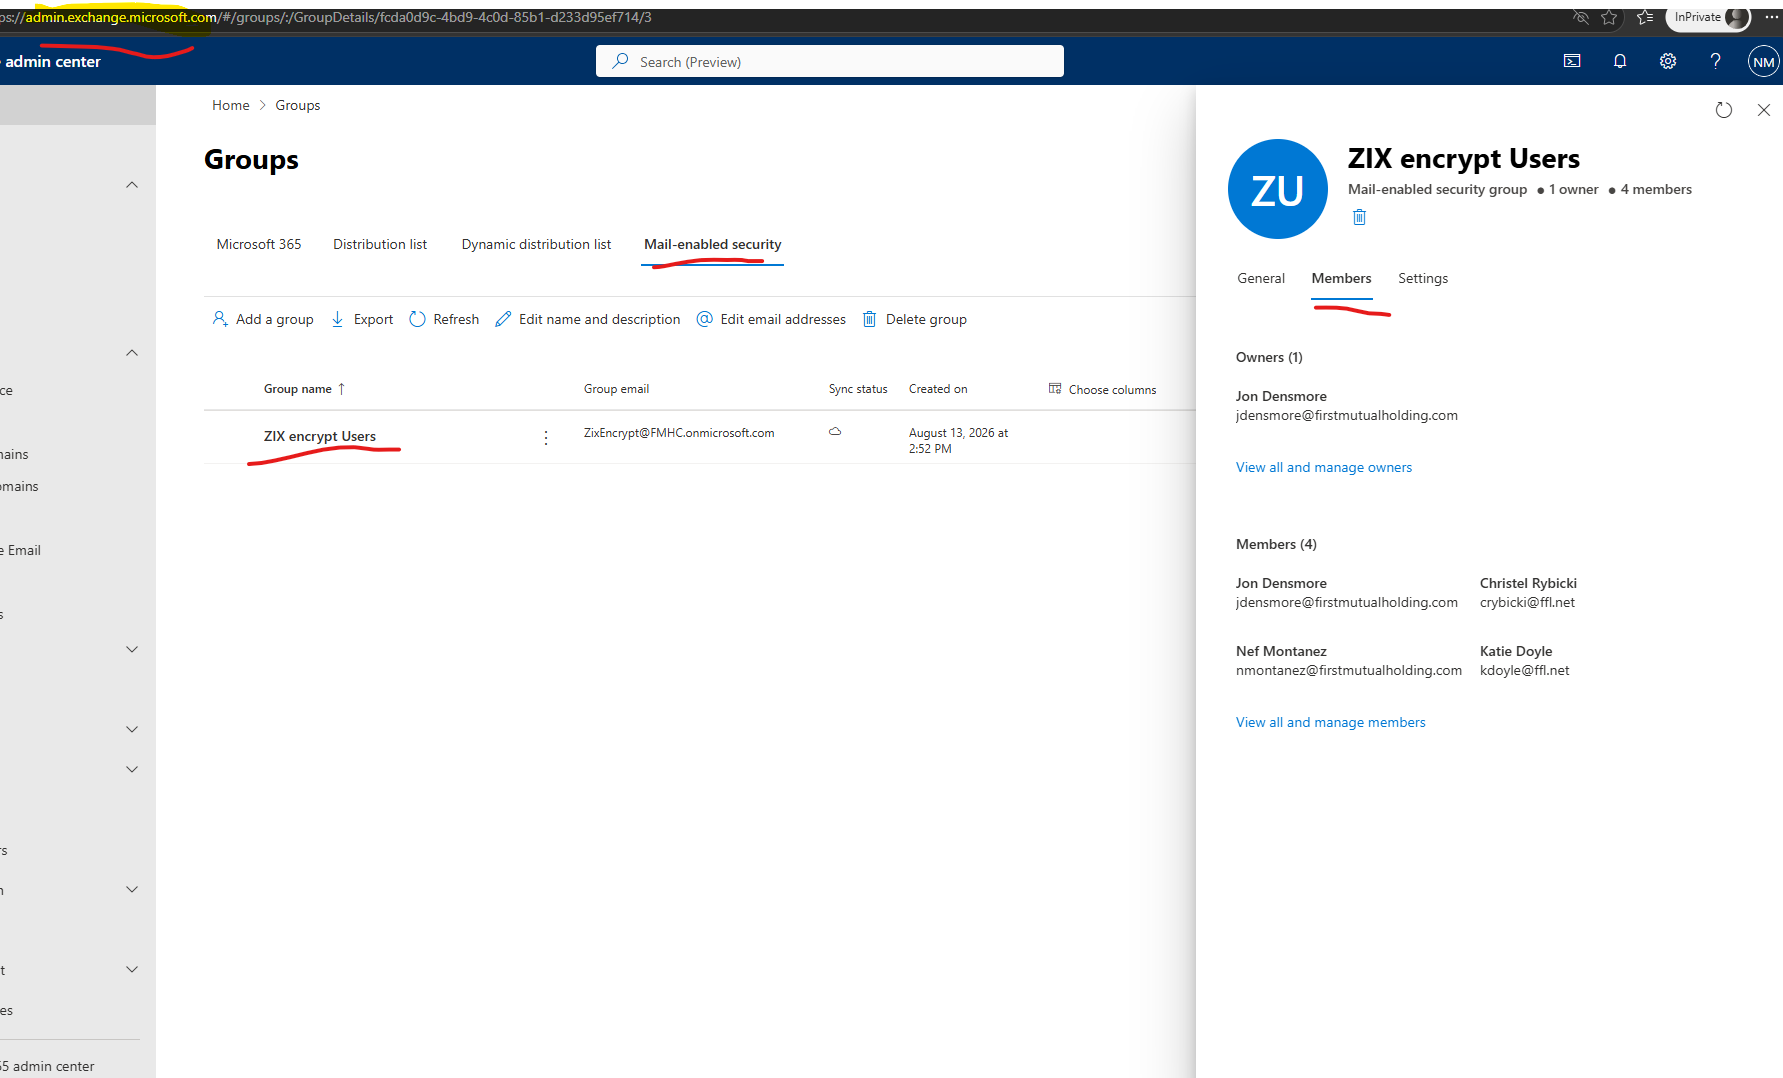The height and width of the screenshot is (1078, 1783).
Task: Click View all and manage members link
Action: 1331,722
